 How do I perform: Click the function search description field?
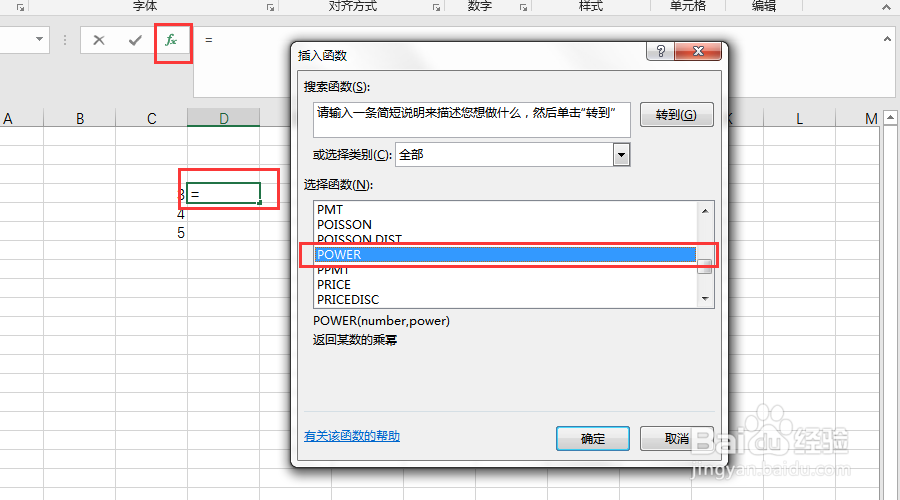(472, 119)
